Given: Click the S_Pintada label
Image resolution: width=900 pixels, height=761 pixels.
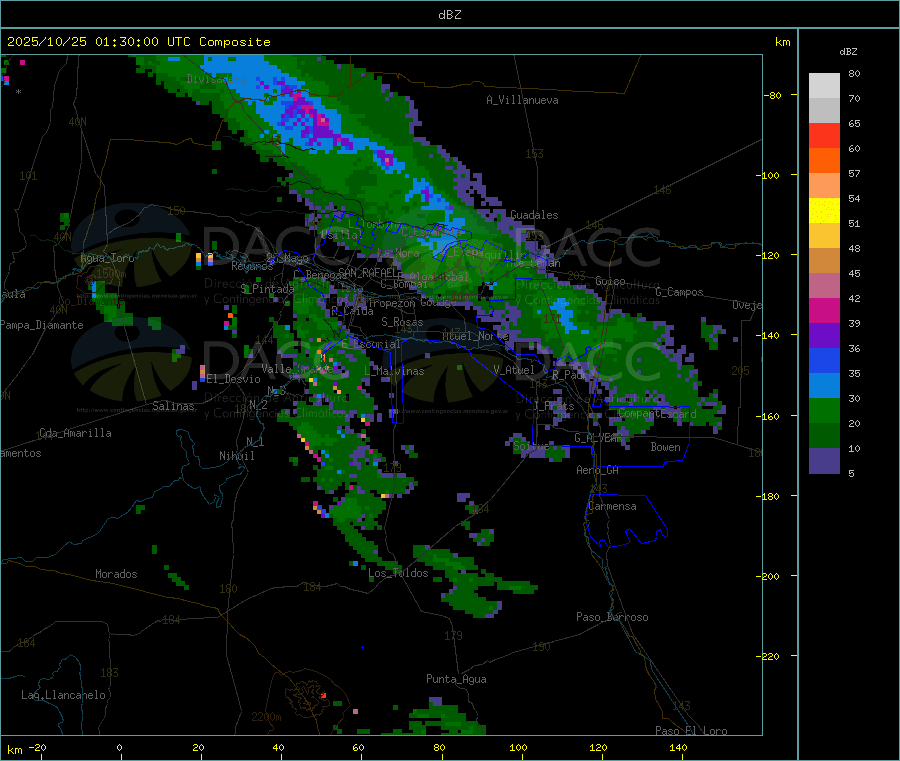Looking at the screenshot, I should tap(267, 289).
